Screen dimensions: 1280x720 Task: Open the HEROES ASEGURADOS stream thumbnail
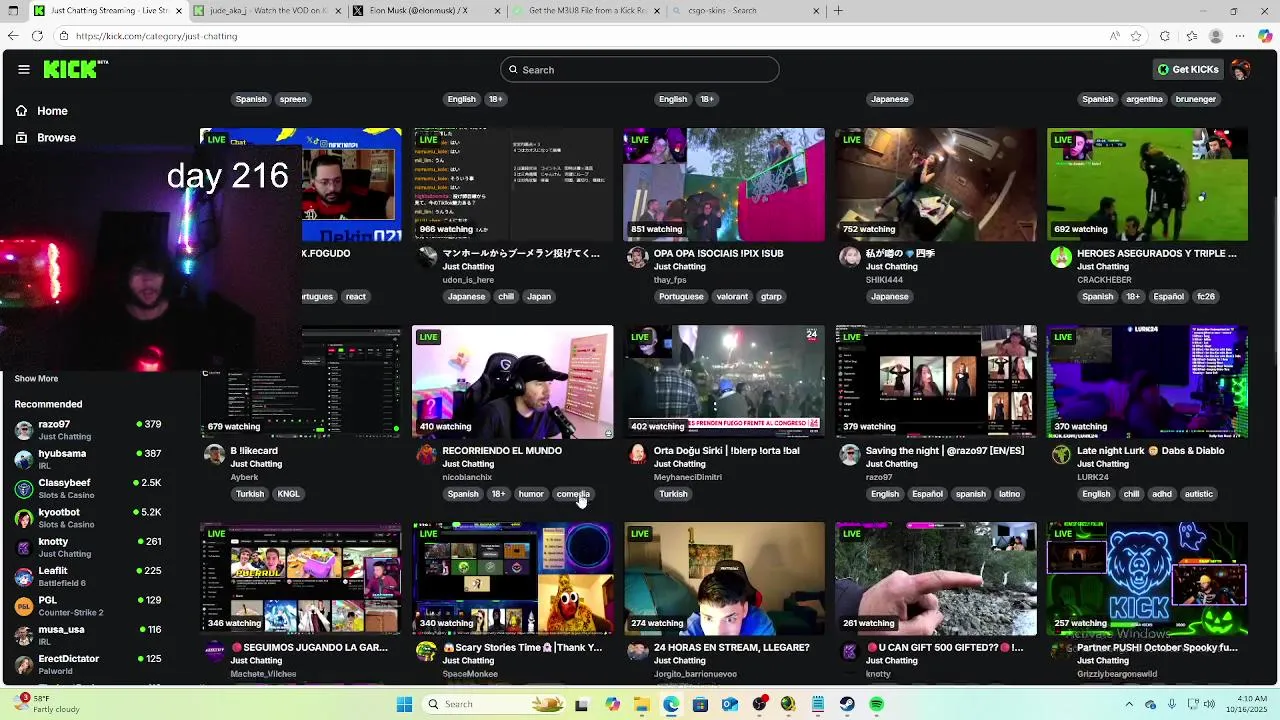pos(1147,184)
